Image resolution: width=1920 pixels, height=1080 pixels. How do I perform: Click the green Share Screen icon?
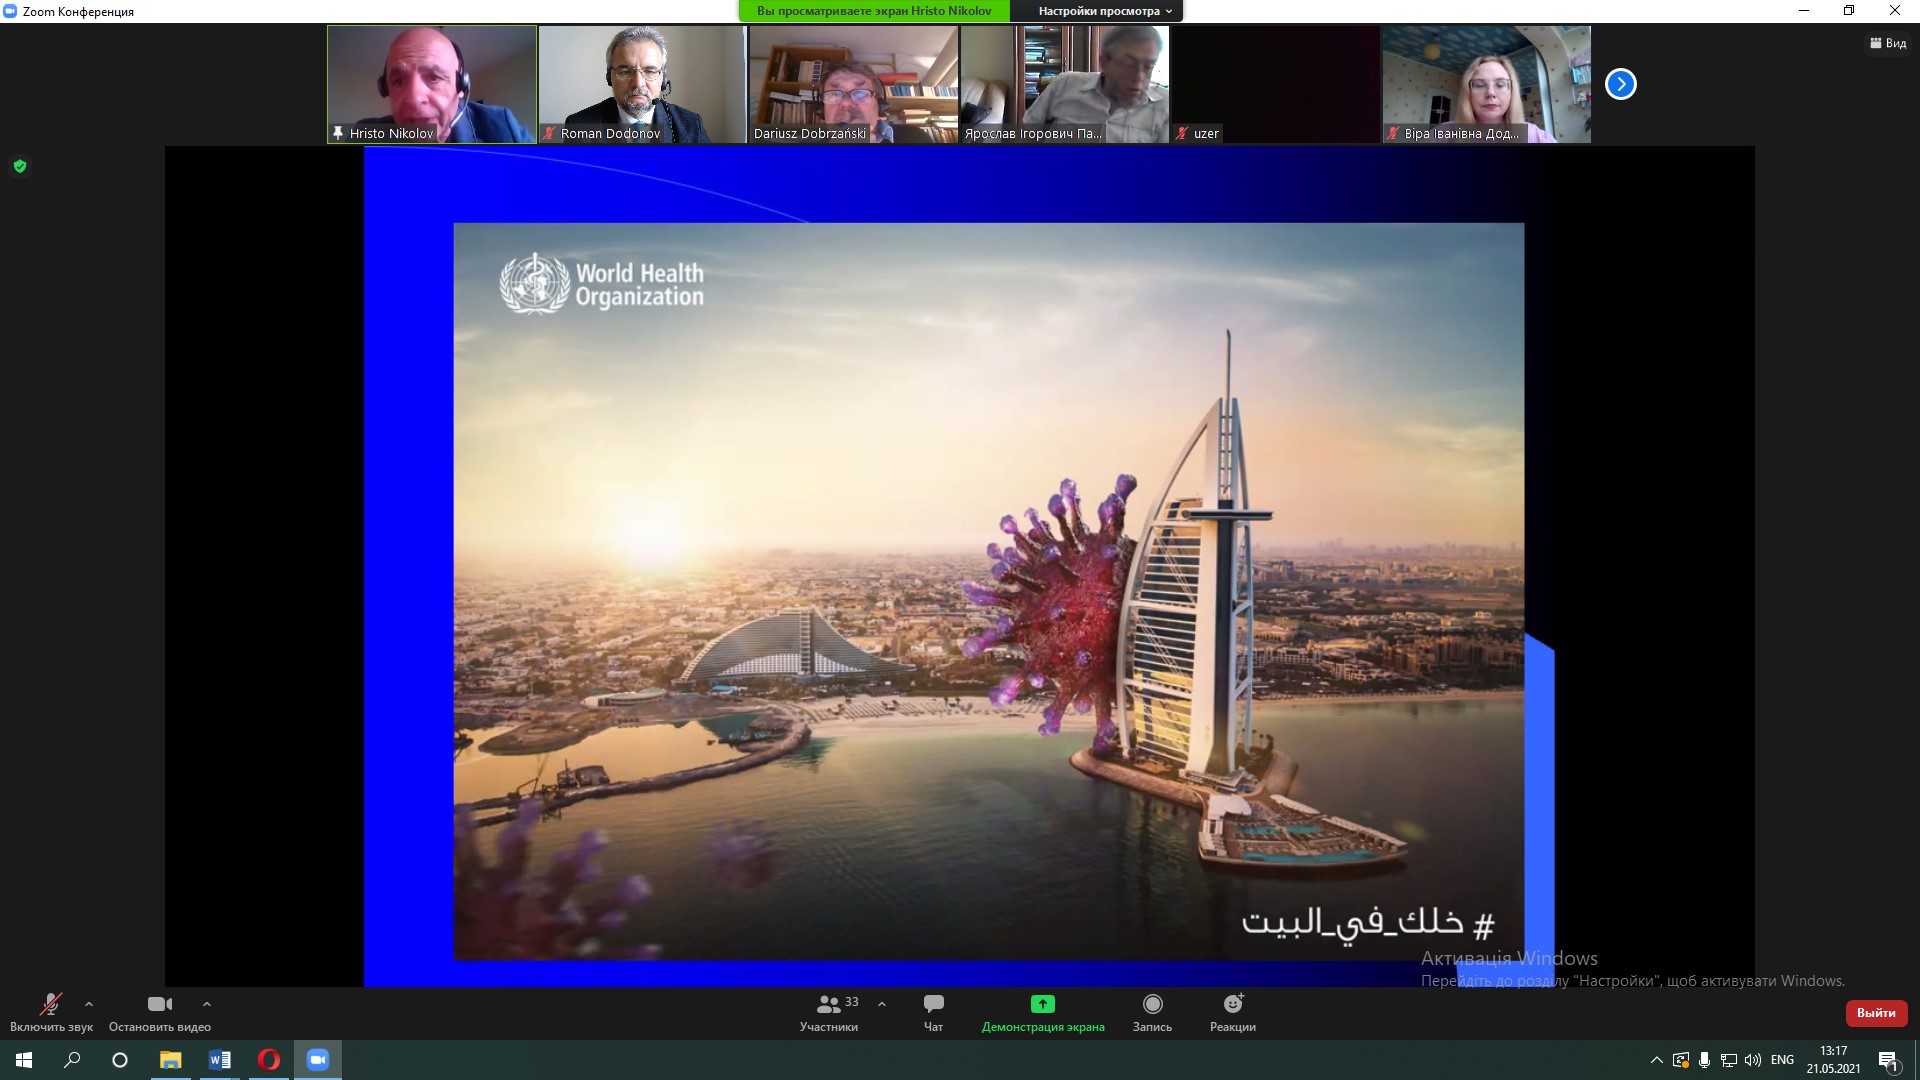tap(1042, 1004)
